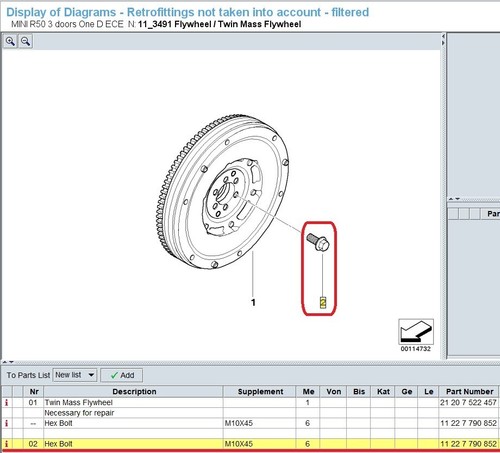This screenshot has width=500, height=453.
Task: Open the New list dropdown
Action: [75, 375]
